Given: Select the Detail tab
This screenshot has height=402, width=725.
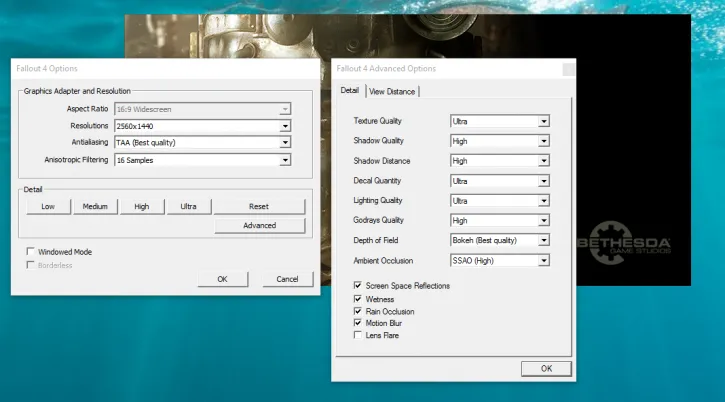Looking at the screenshot, I should [x=350, y=91].
